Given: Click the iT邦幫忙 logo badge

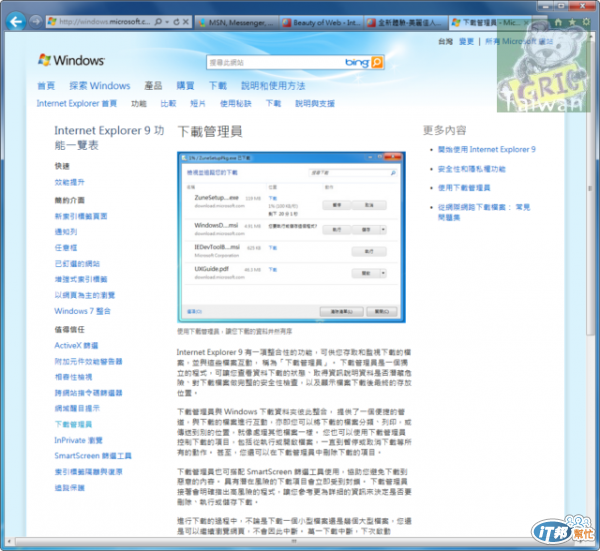Looking at the screenshot, I should coord(562,530).
